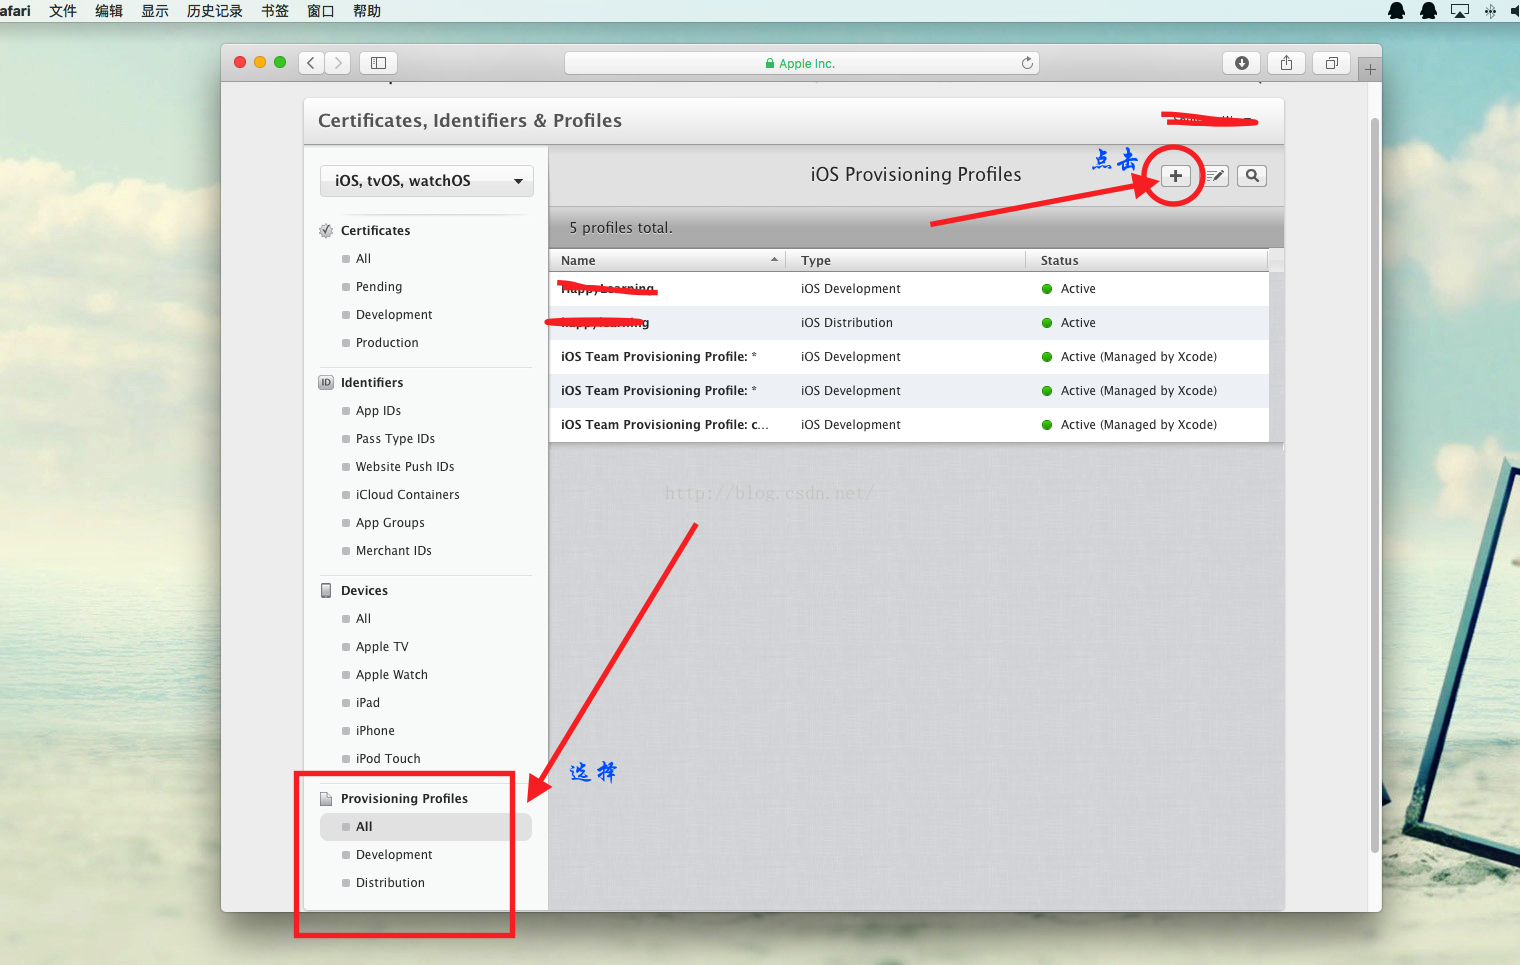Open the 书签 menu
Screen dimensions: 1520x965
pyautogui.click(x=275, y=11)
